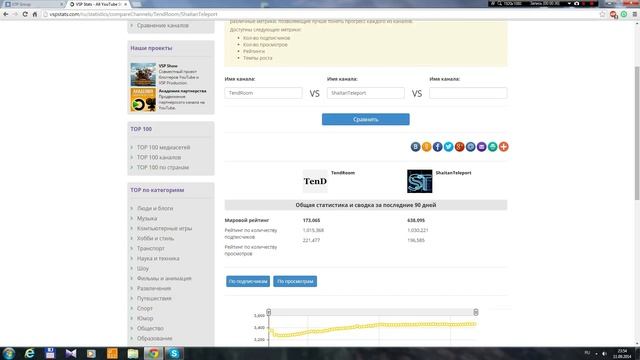Click the green print share icon
This screenshot has height=360, width=640.
click(x=493, y=147)
